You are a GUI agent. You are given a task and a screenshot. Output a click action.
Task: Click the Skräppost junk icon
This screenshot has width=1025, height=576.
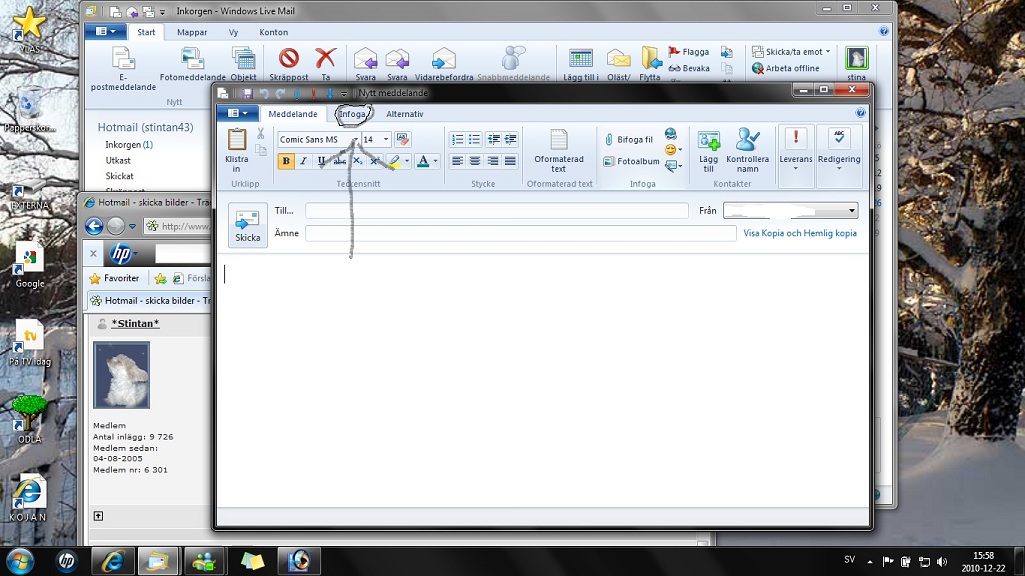[289, 58]
